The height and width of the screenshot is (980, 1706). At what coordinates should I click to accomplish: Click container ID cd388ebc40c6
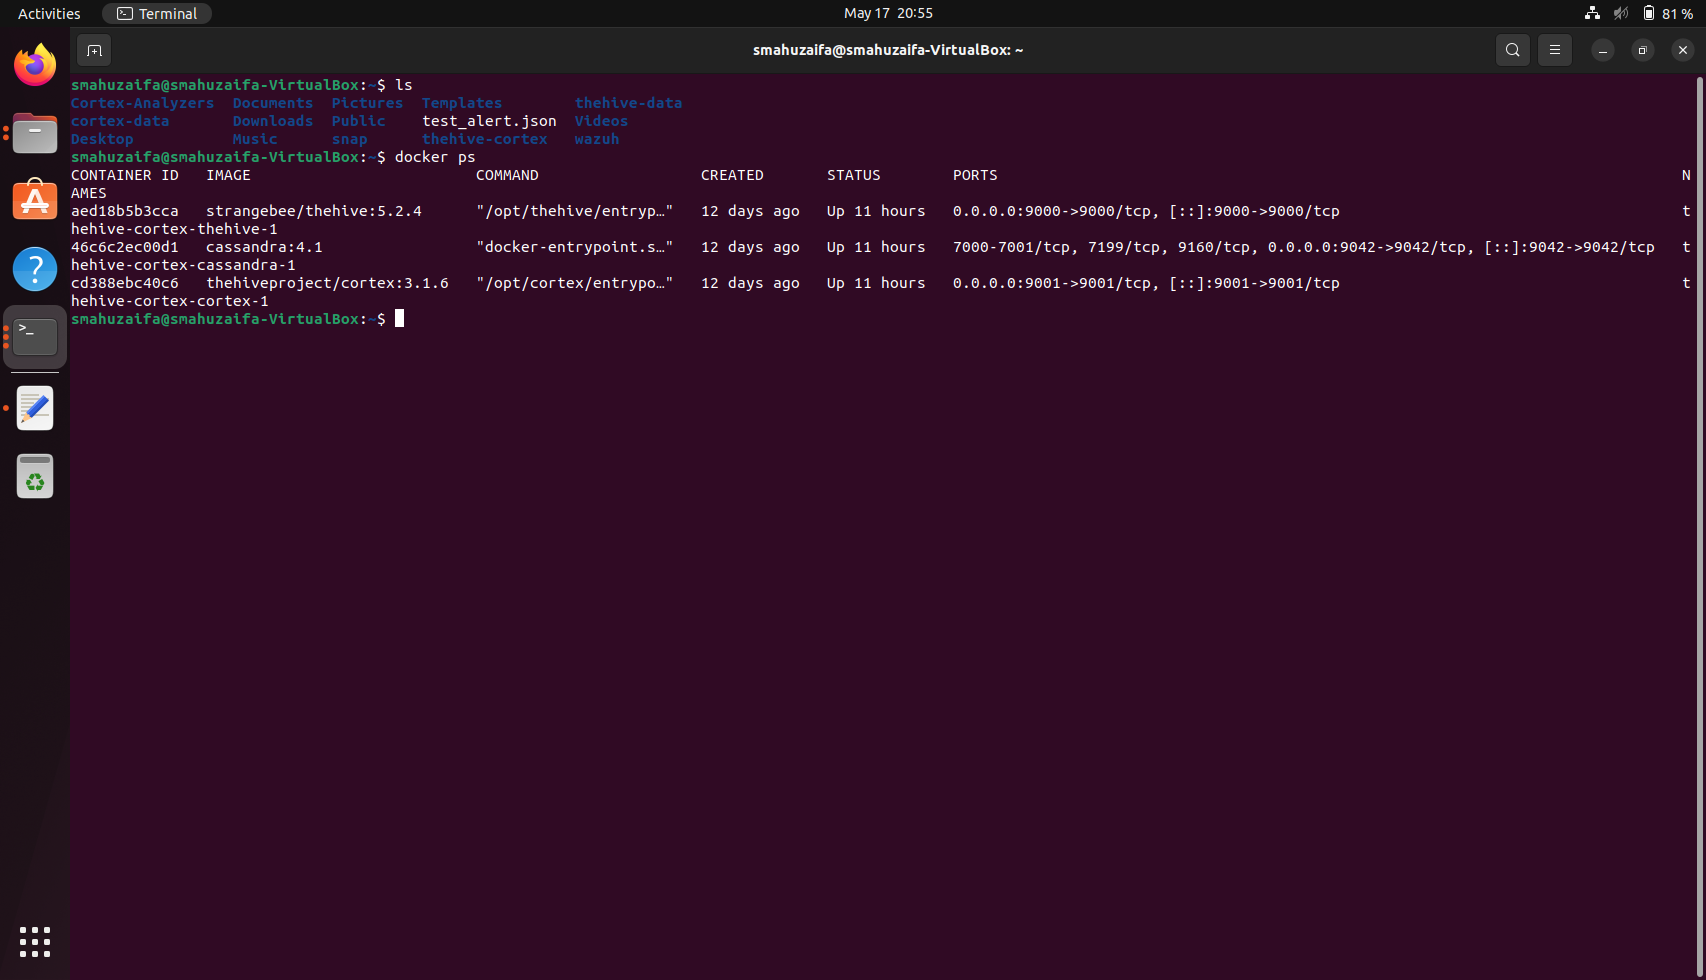[125, 283]
